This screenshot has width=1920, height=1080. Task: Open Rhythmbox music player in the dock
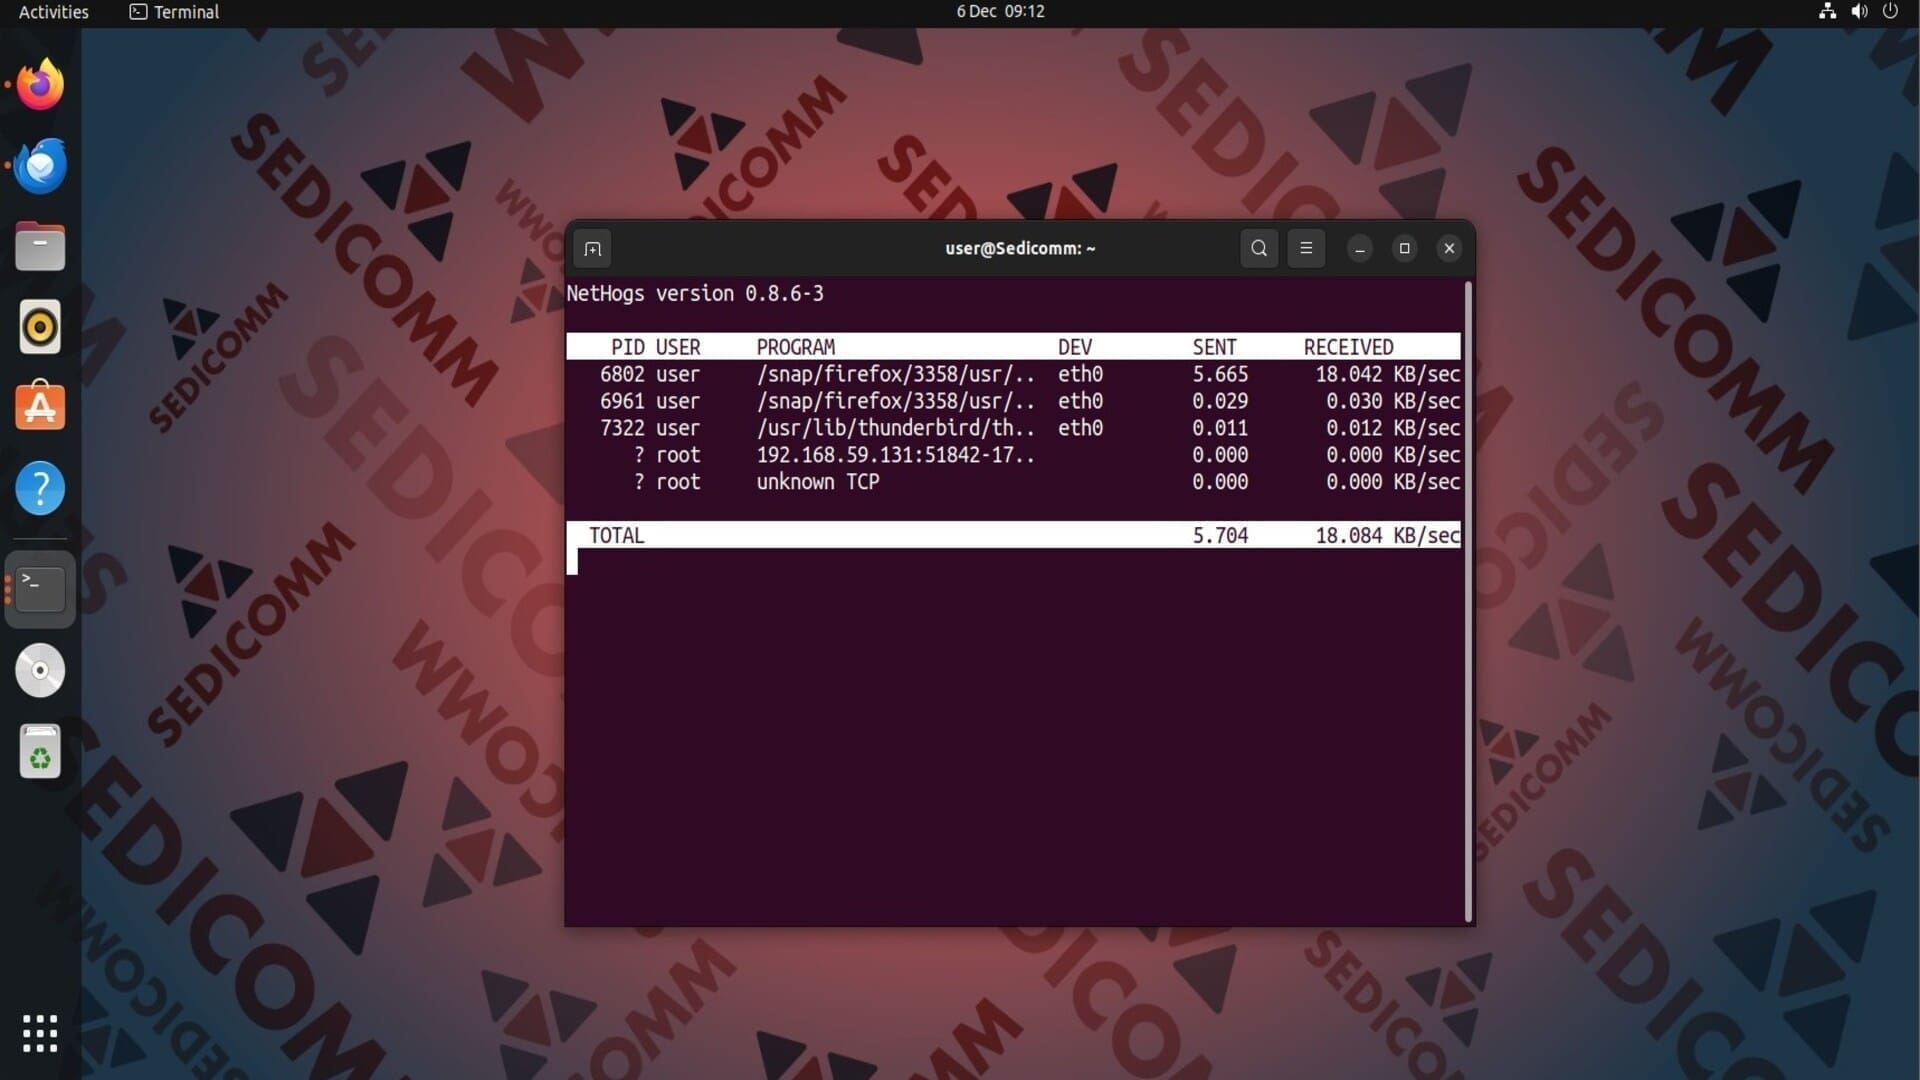pyautogui.click(x=40, y=327)
